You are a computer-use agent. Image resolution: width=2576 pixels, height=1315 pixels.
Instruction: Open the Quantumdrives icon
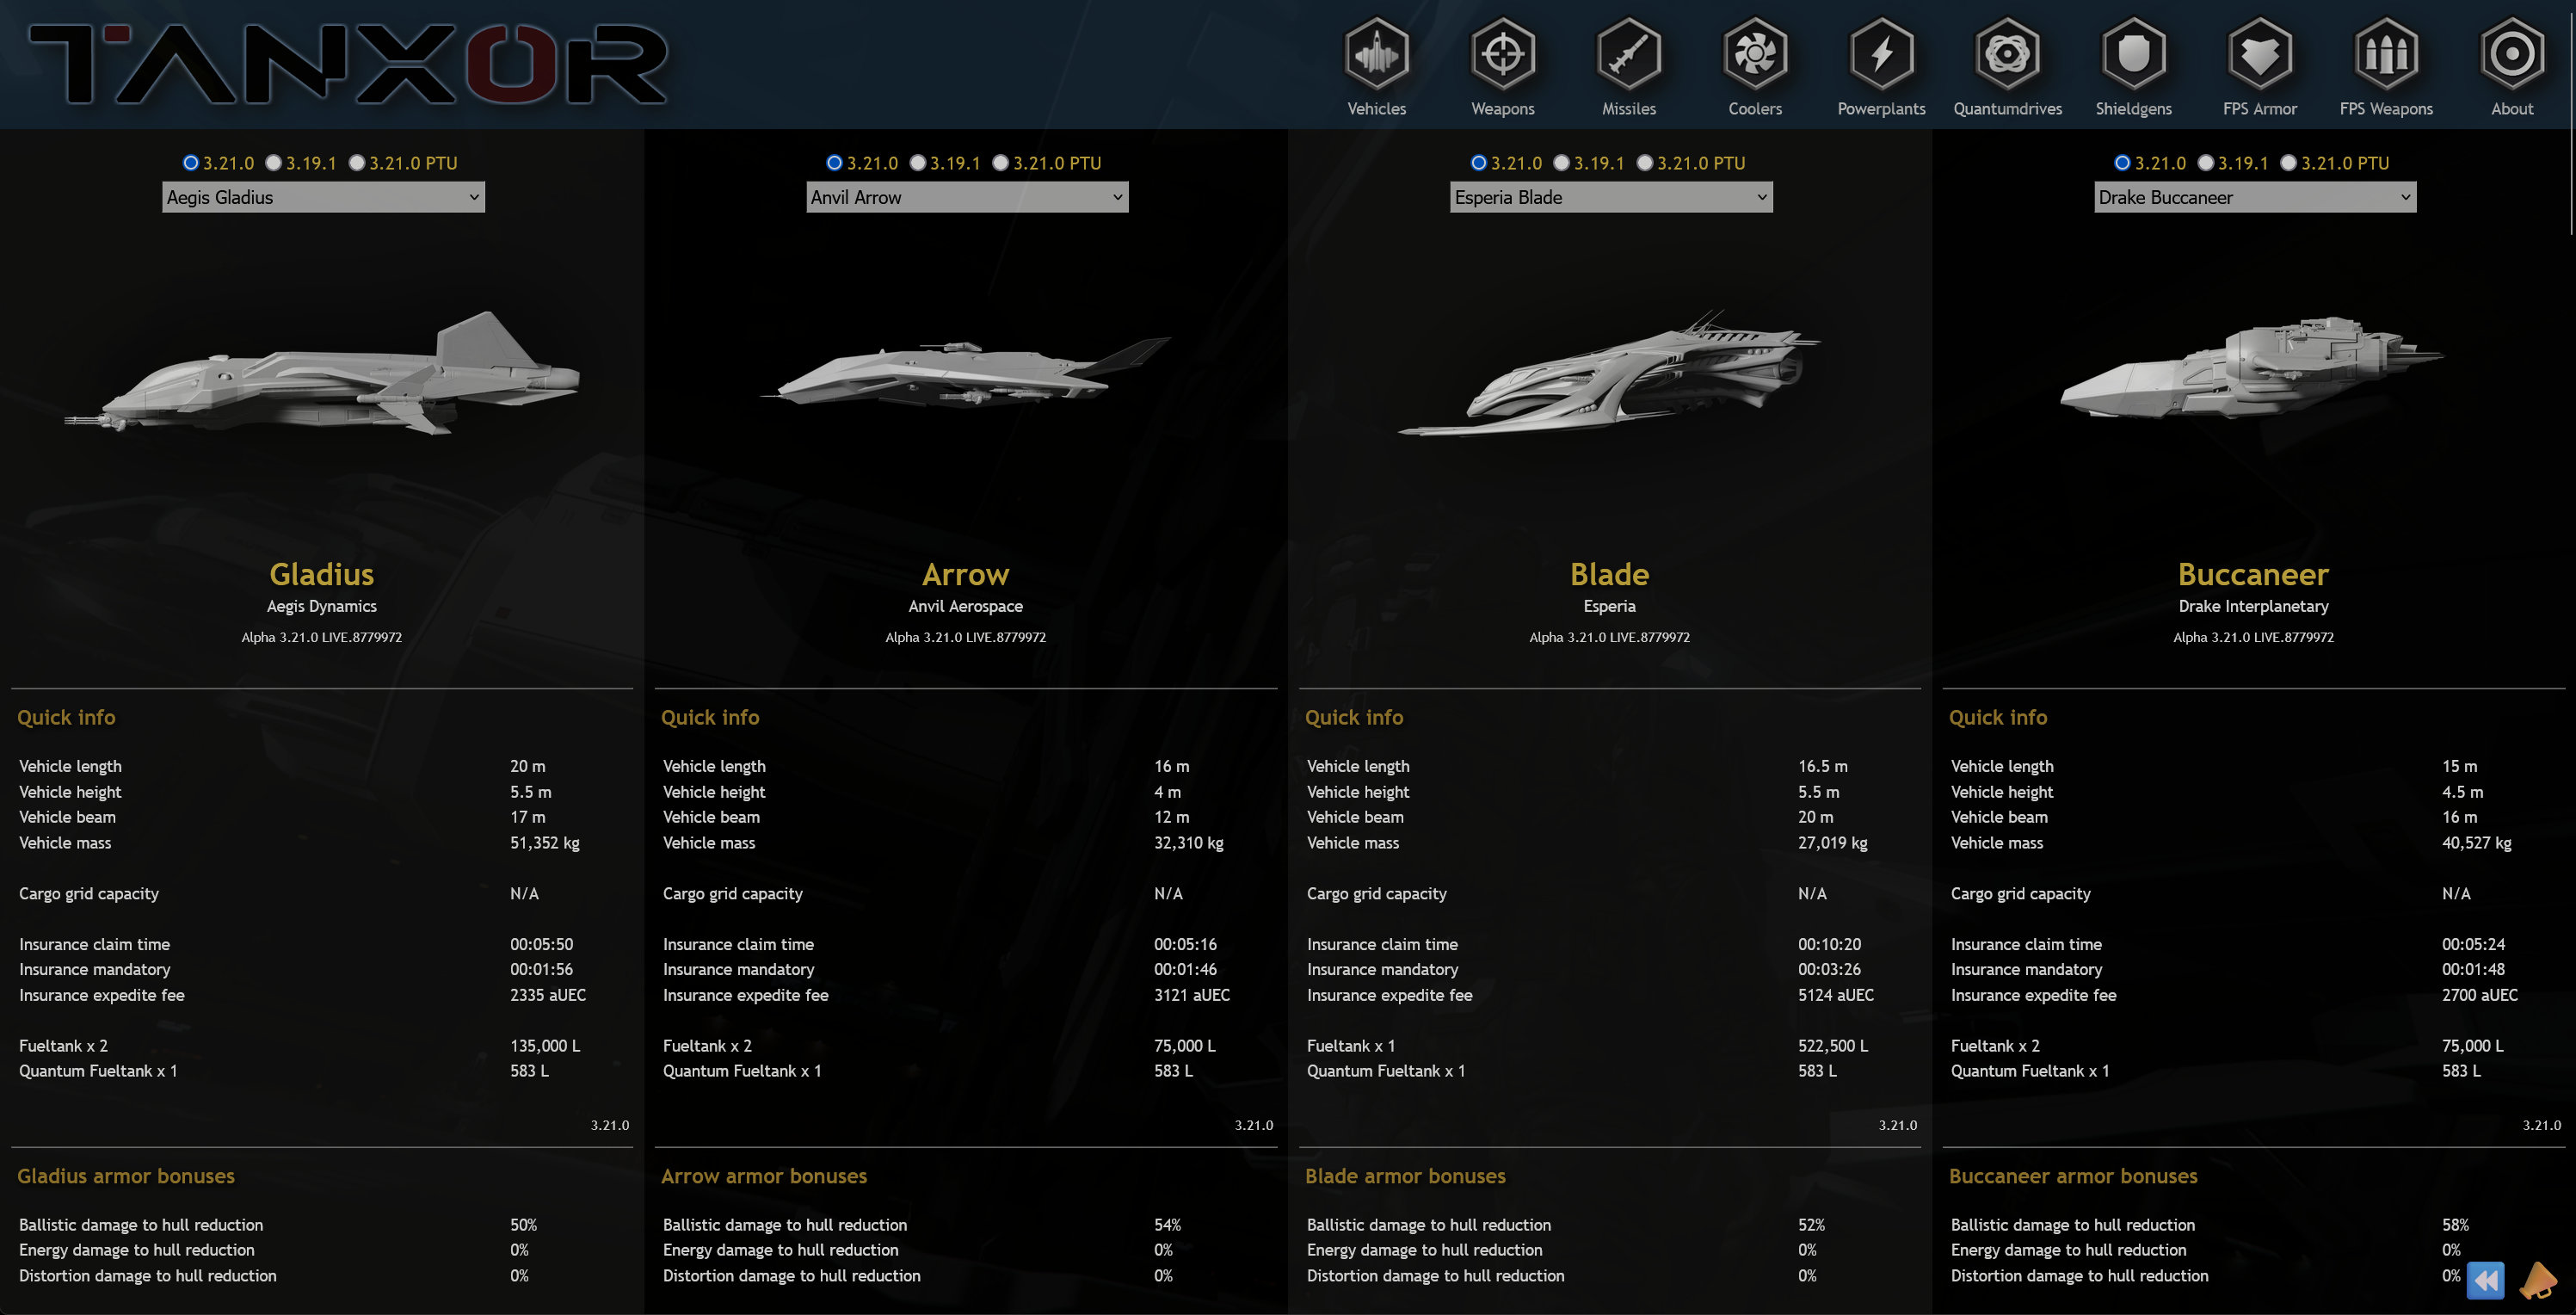click(2007, 54)
